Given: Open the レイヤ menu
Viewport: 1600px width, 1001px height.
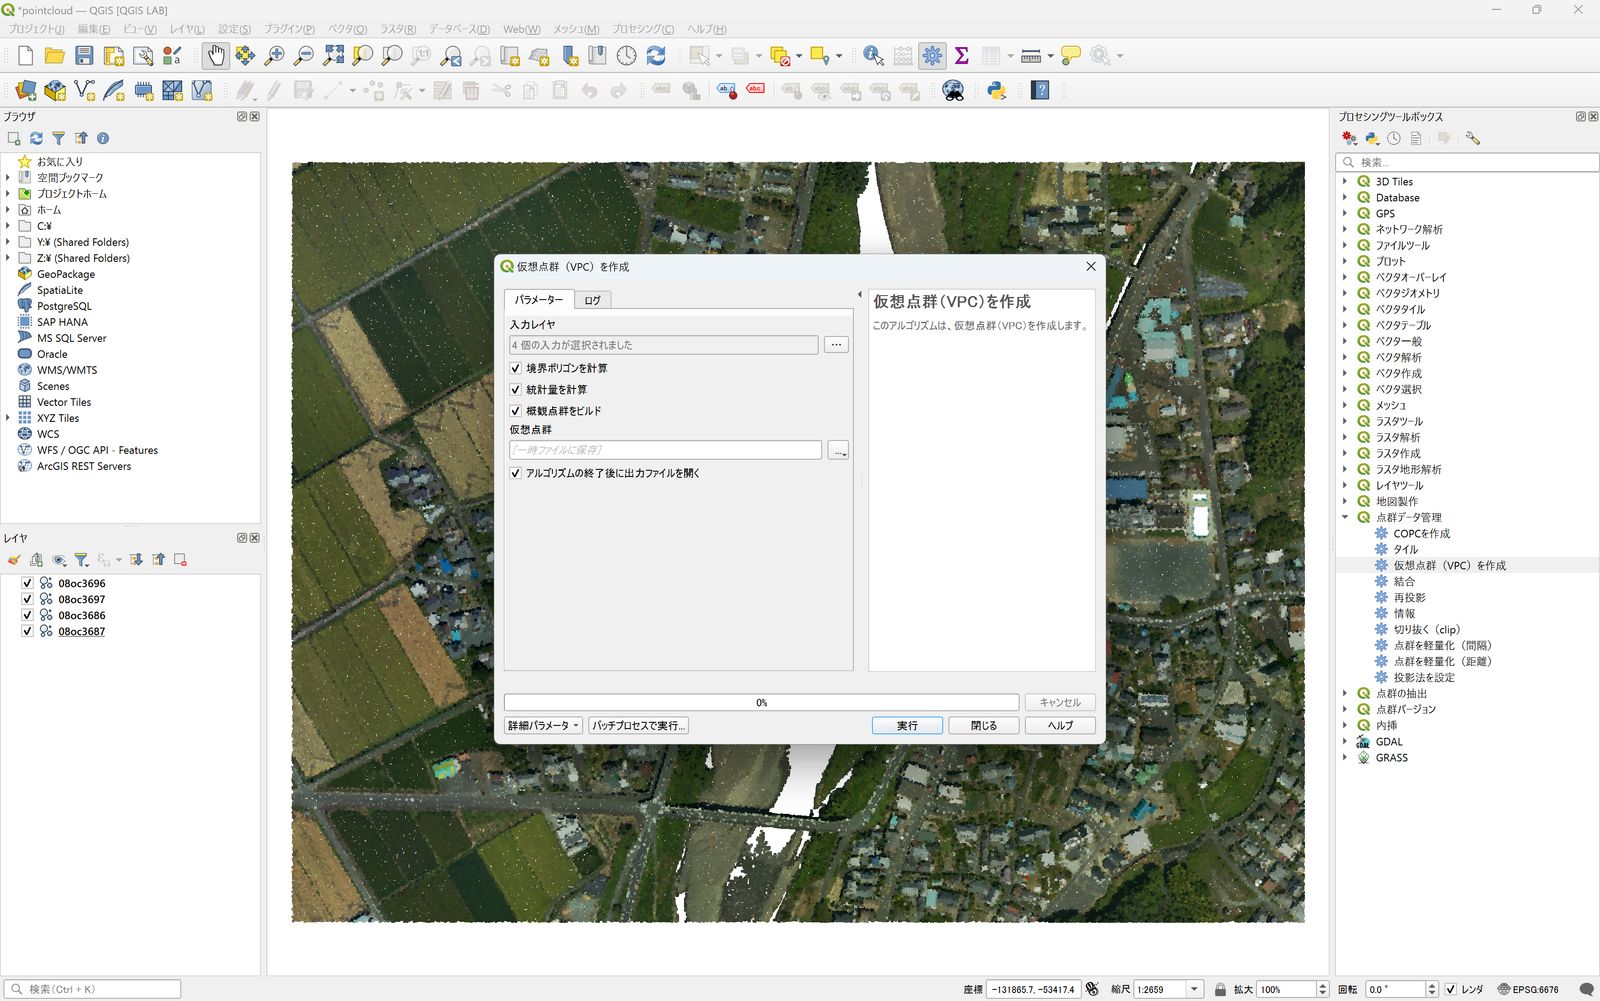Looking at the screenshot, I should tap(187, 29).
